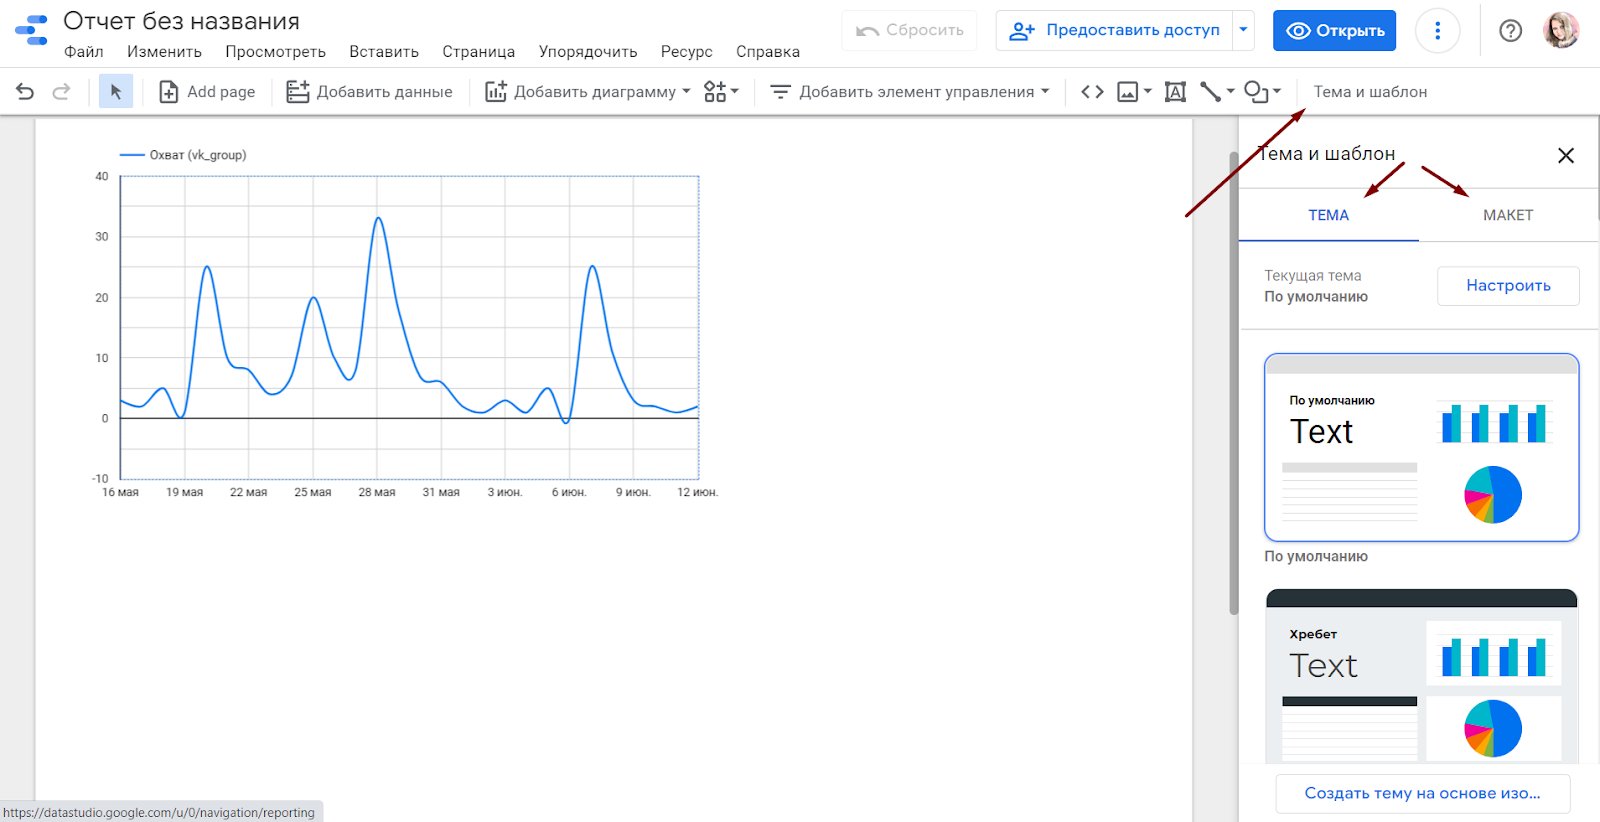Click Создать тему на основе изо… button
The width and height of the screenshot is (1600, 822).
pos(1421,793)
